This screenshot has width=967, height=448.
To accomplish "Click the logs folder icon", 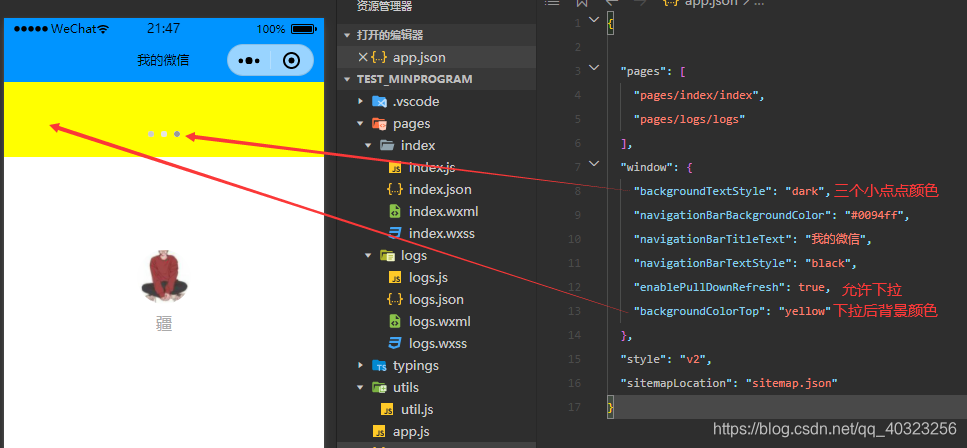I will (387, 255).
